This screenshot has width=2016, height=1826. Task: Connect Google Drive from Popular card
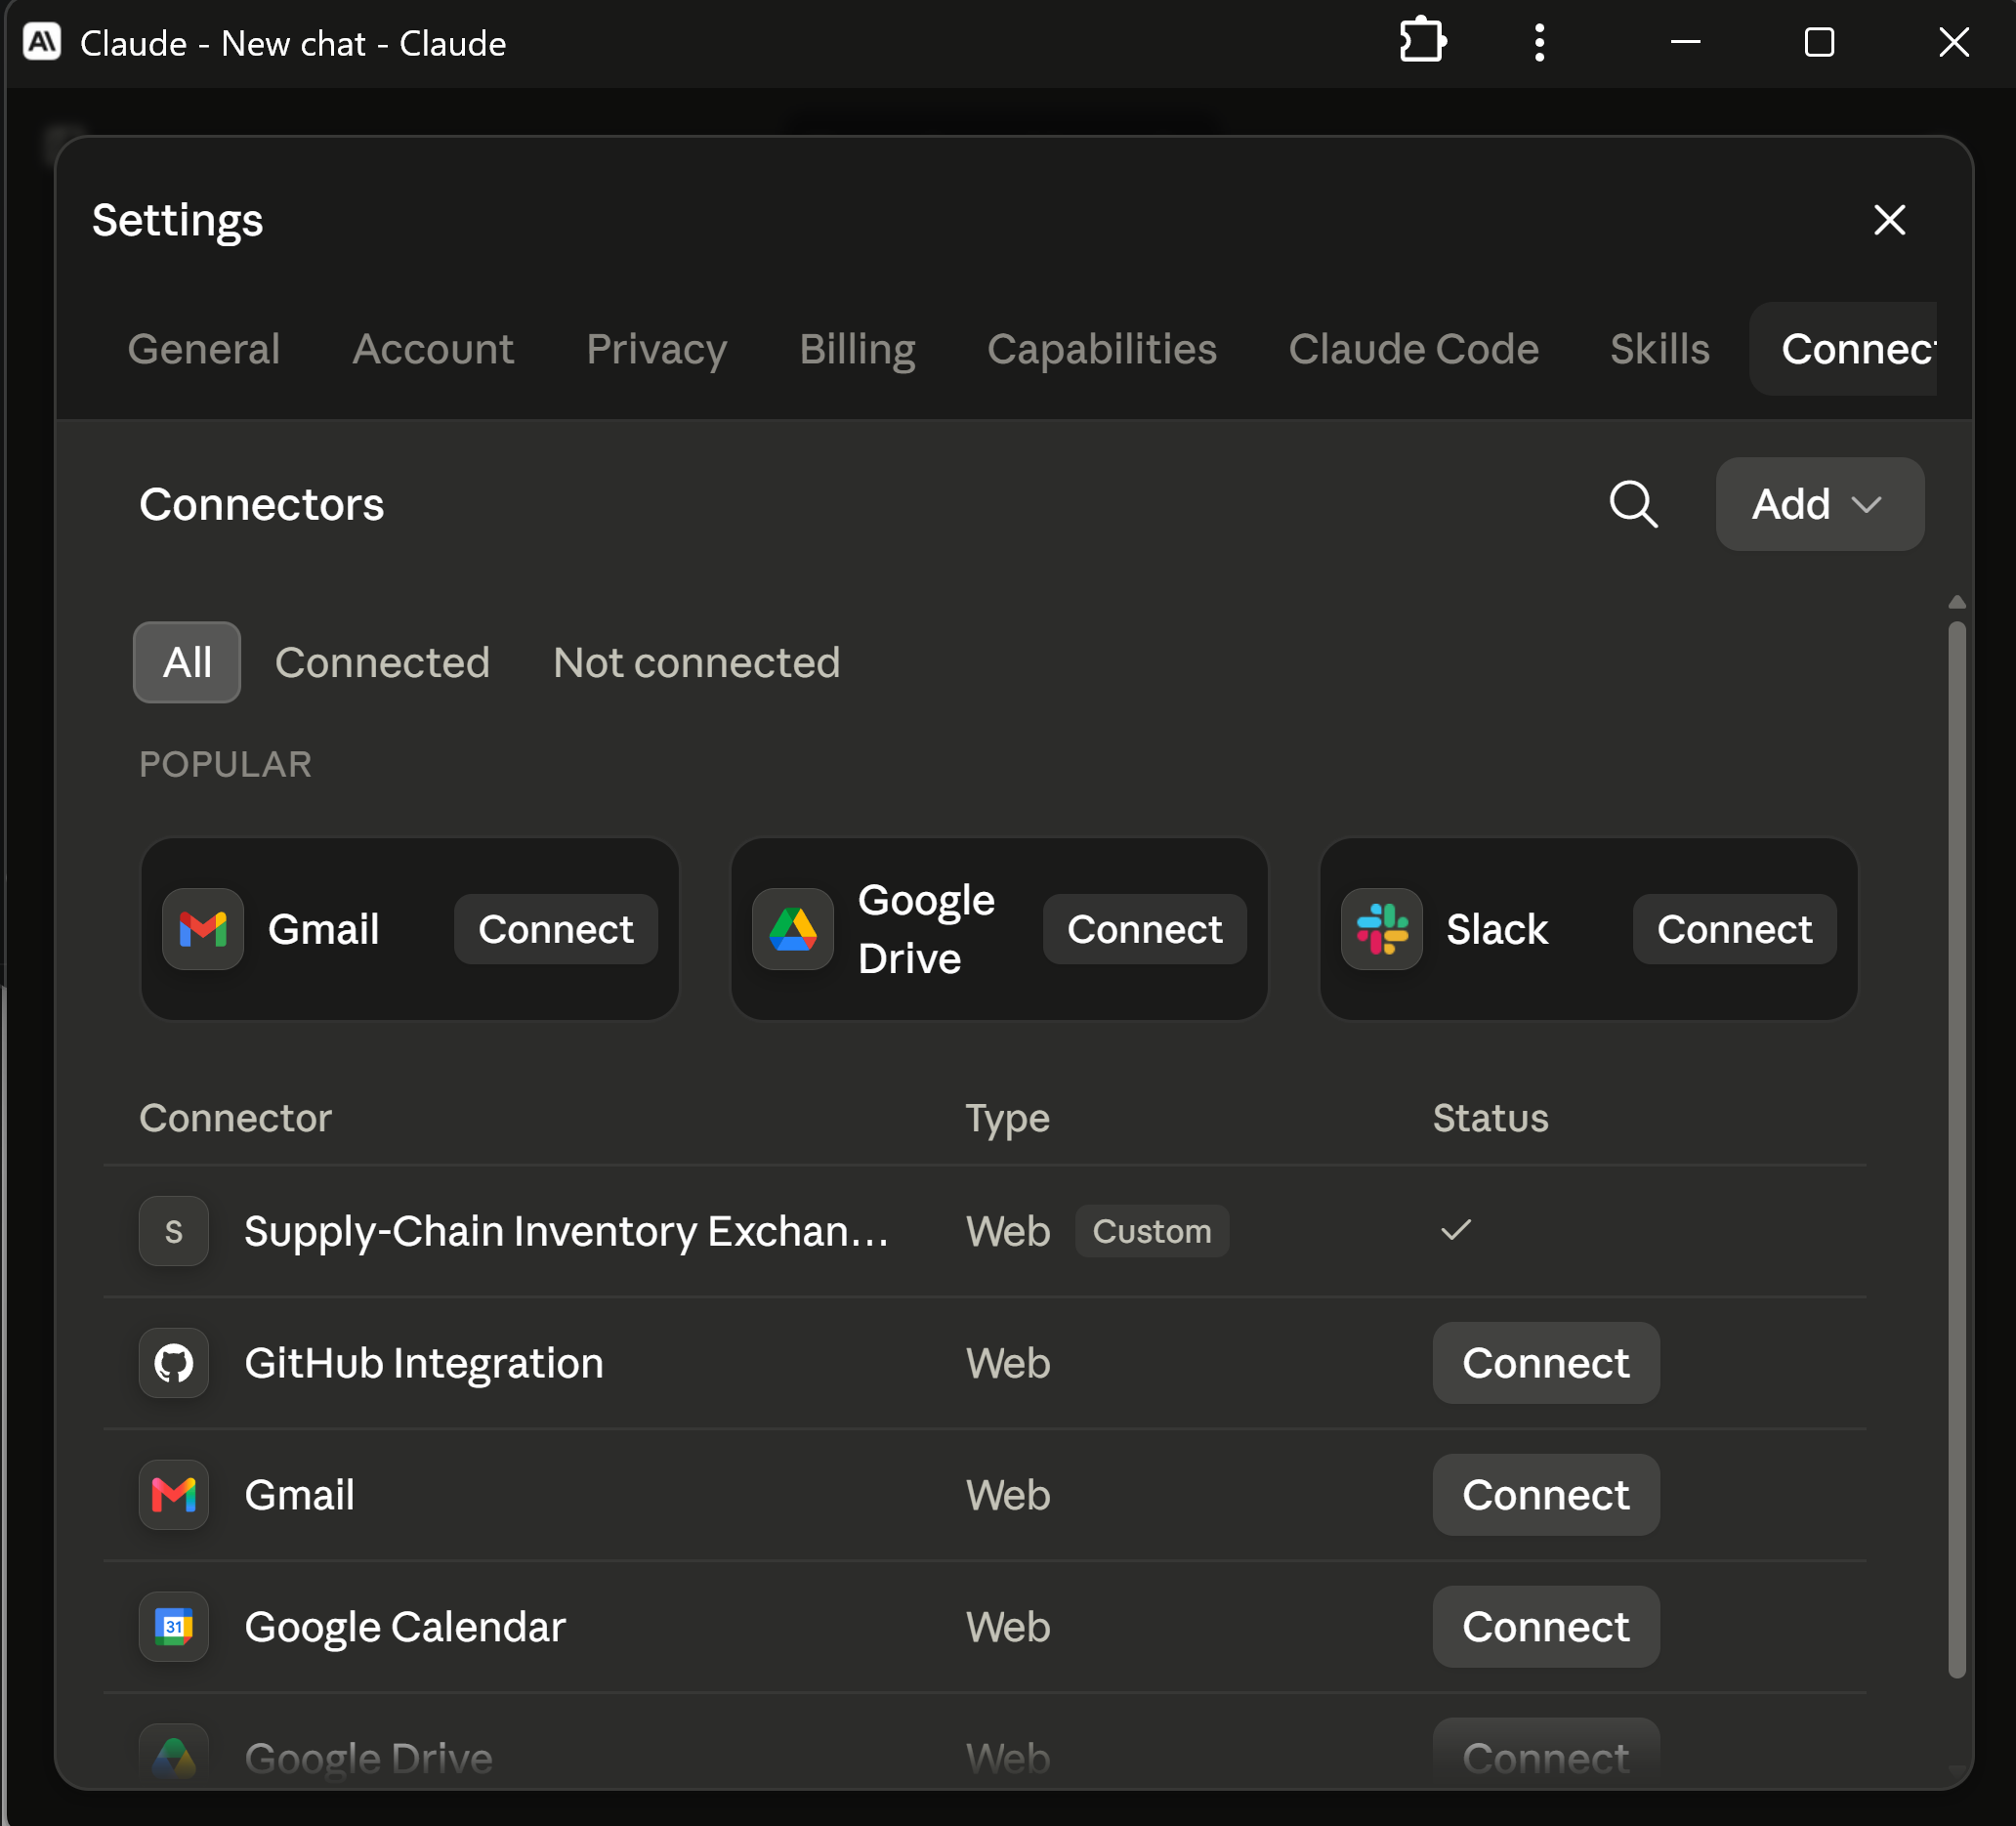tap(1145, 929)
